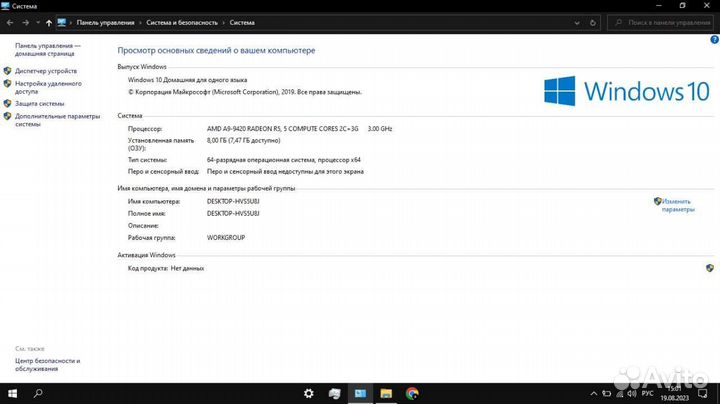The height and width of the screenshot is (404, 720).
Task: Open the notification center icon
Action: [703, 393]
